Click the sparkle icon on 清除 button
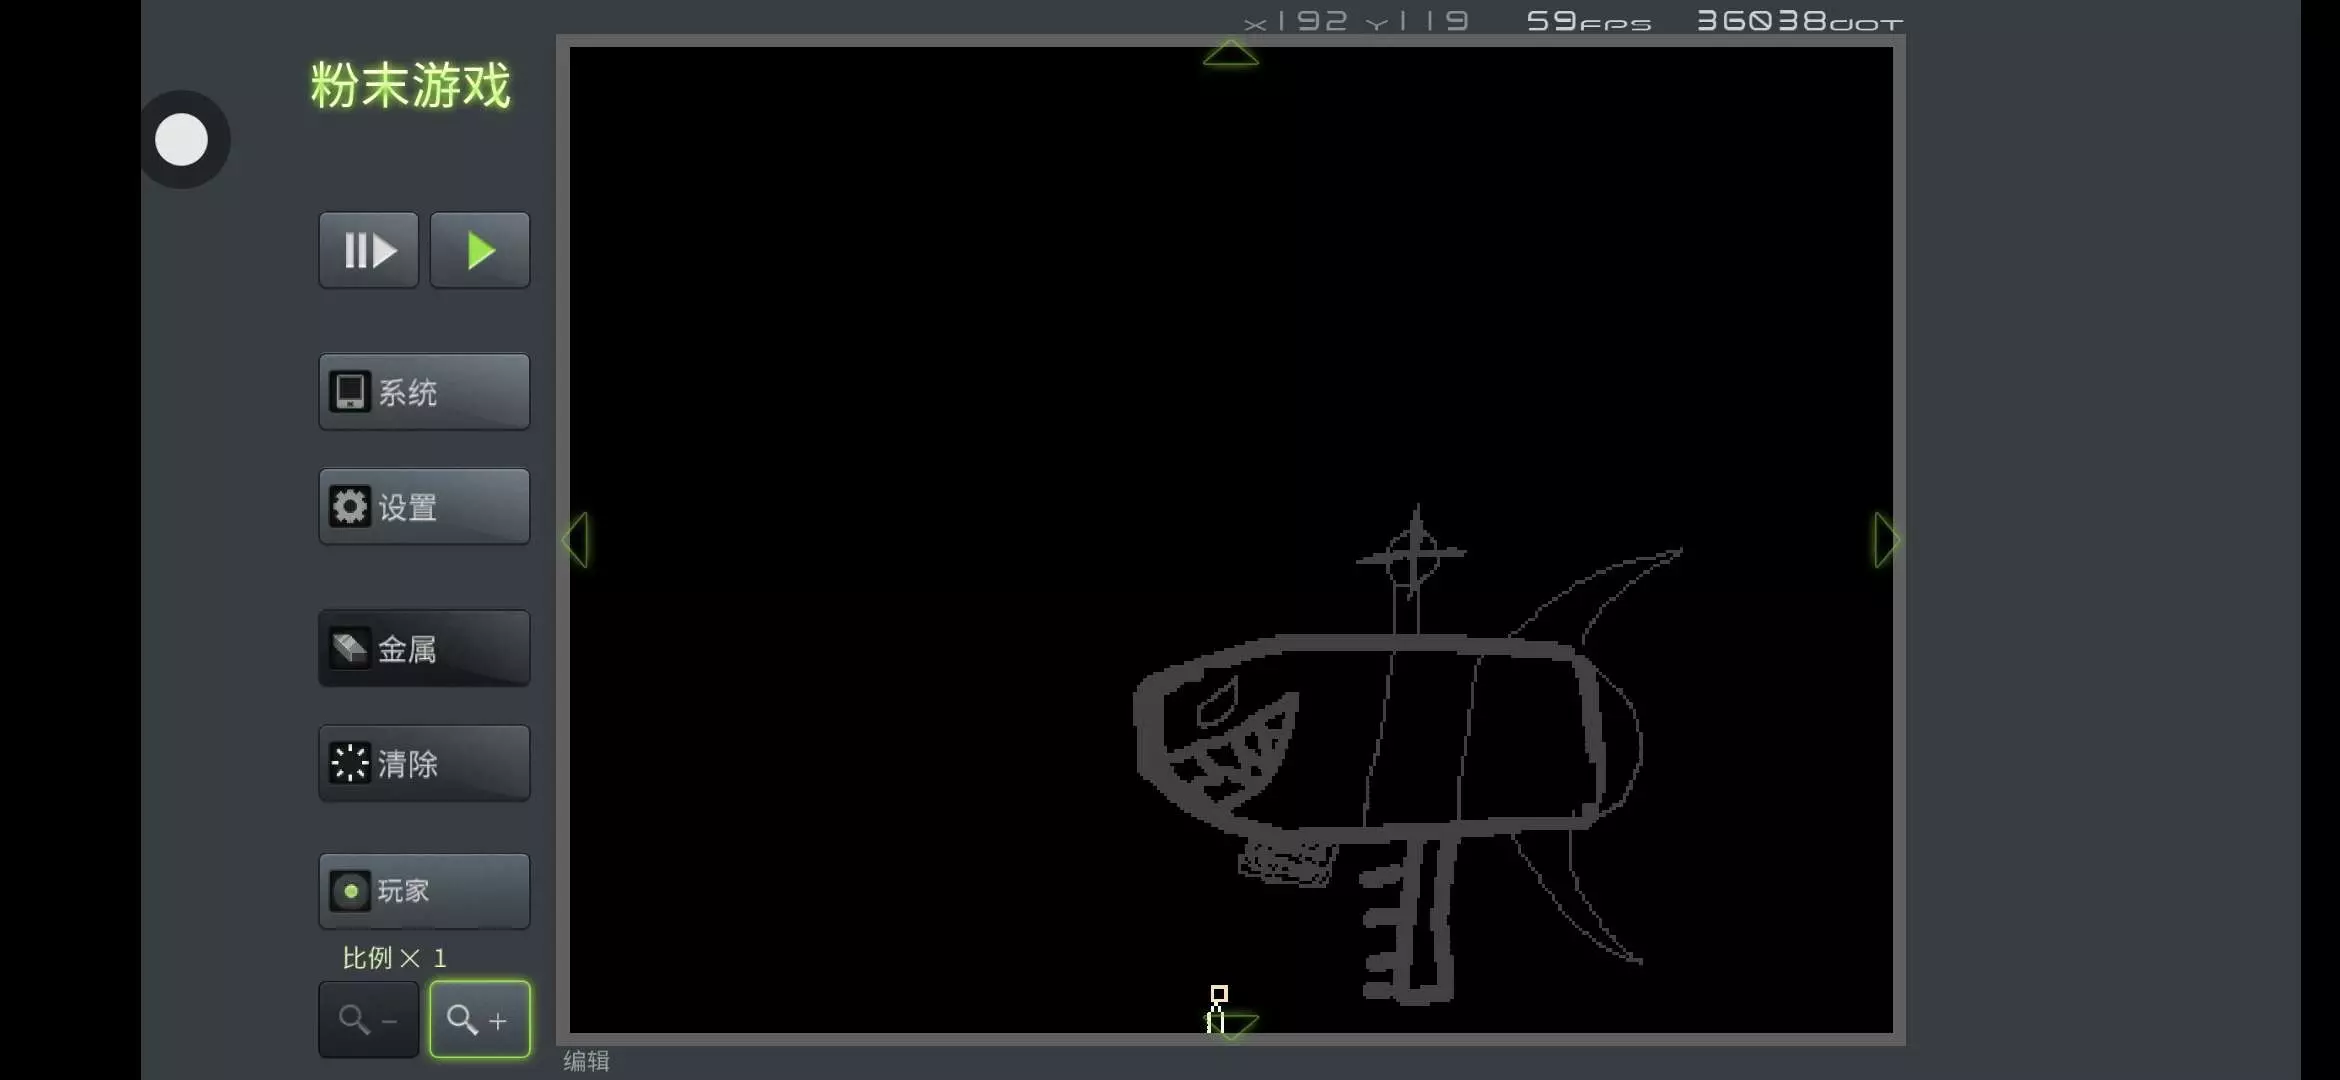 pos(350,764)
